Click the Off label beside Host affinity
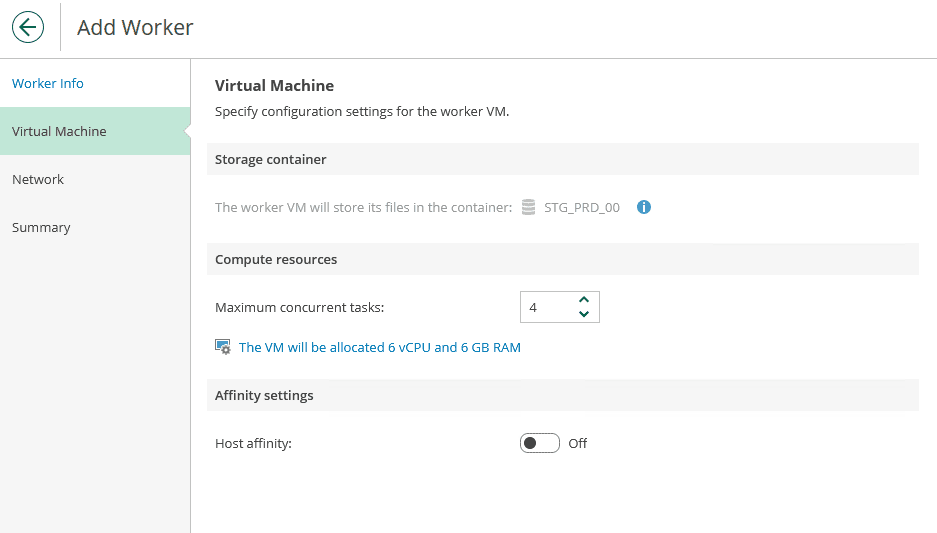937x533 pixels. pyautogui.click(x=578, y=443)
